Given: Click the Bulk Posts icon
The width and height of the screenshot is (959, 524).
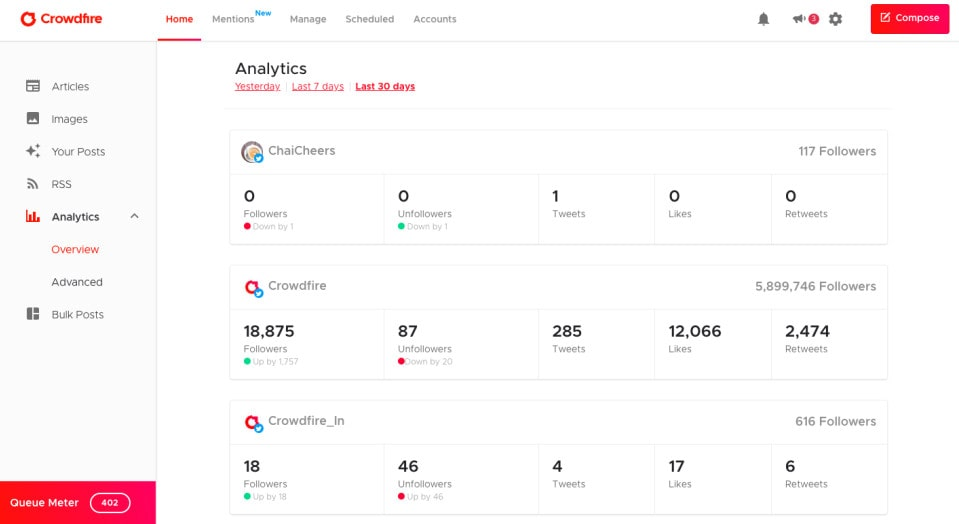Looking at the screenshot, I should click(x=33, y=314).
